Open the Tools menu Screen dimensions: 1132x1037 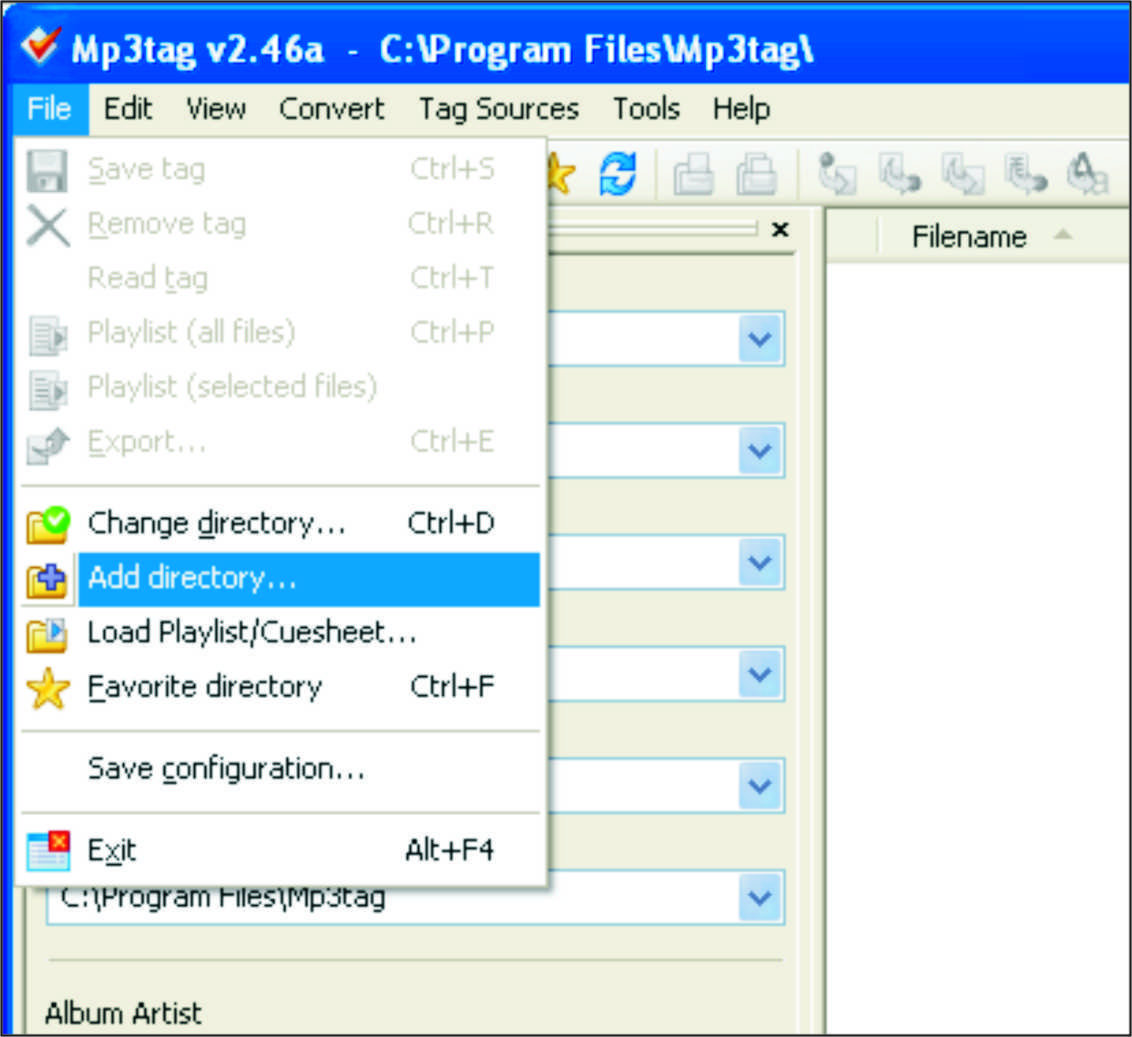(x=646, y=109)
